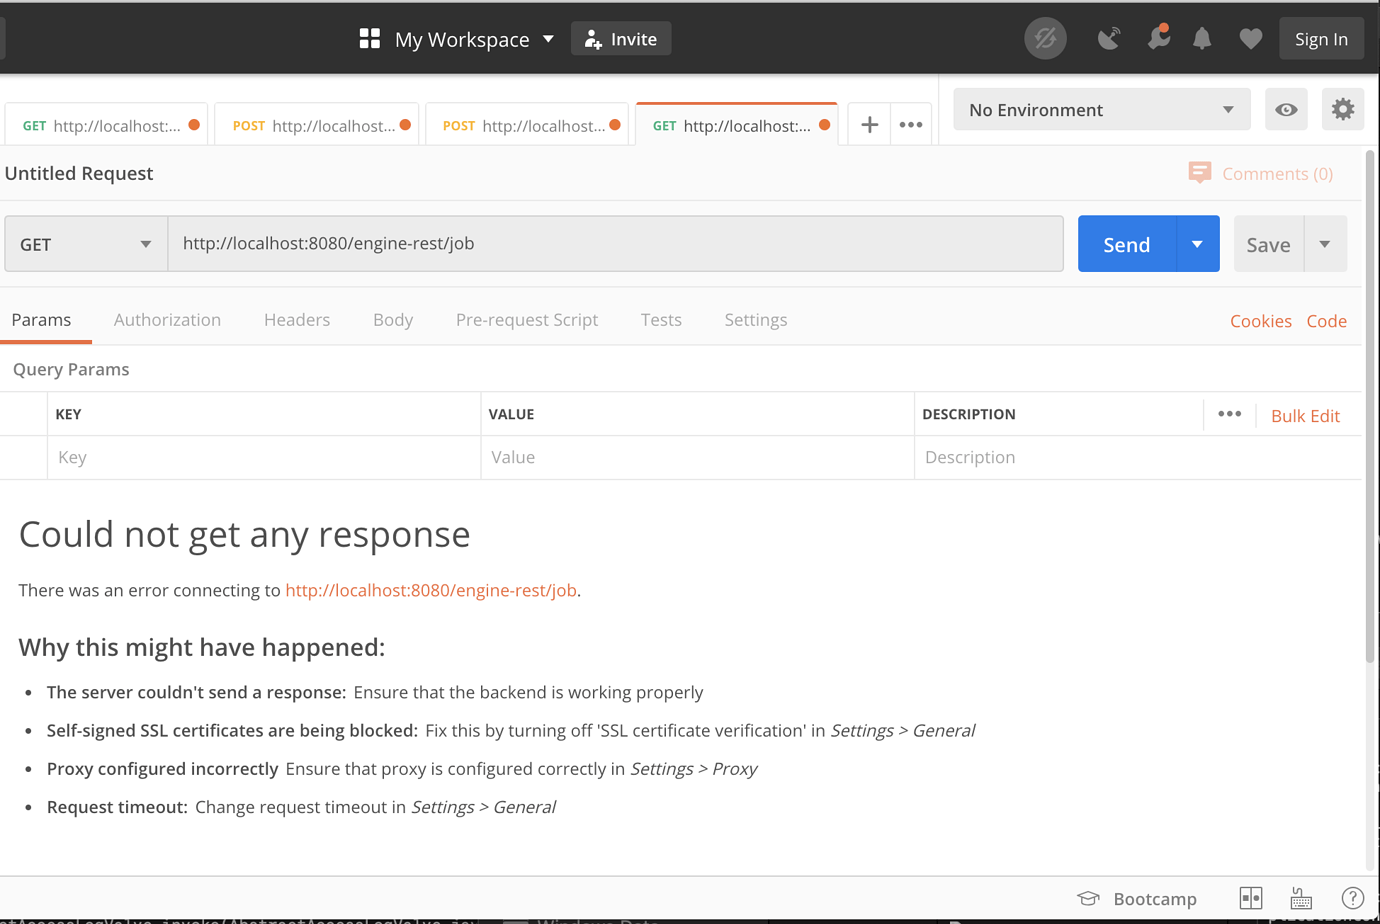Switch to the Authorization tab
This screenshot has width=1380, height=924.
tap(167, 320)
